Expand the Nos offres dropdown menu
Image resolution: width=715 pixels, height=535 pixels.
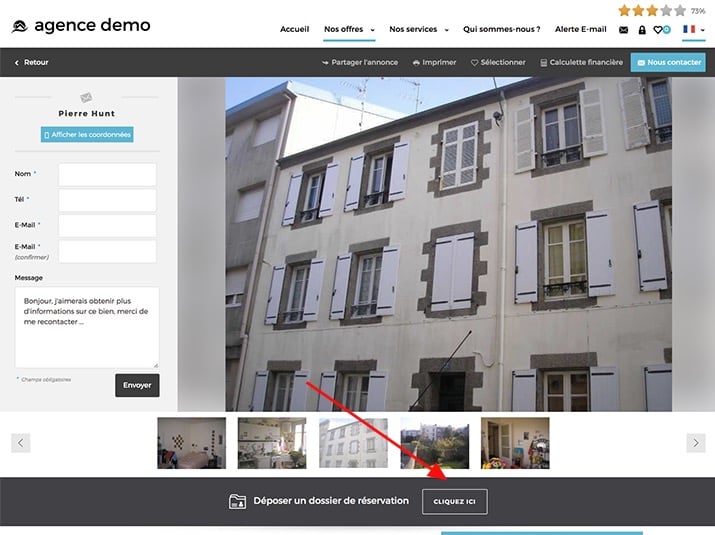coord(349,30)
